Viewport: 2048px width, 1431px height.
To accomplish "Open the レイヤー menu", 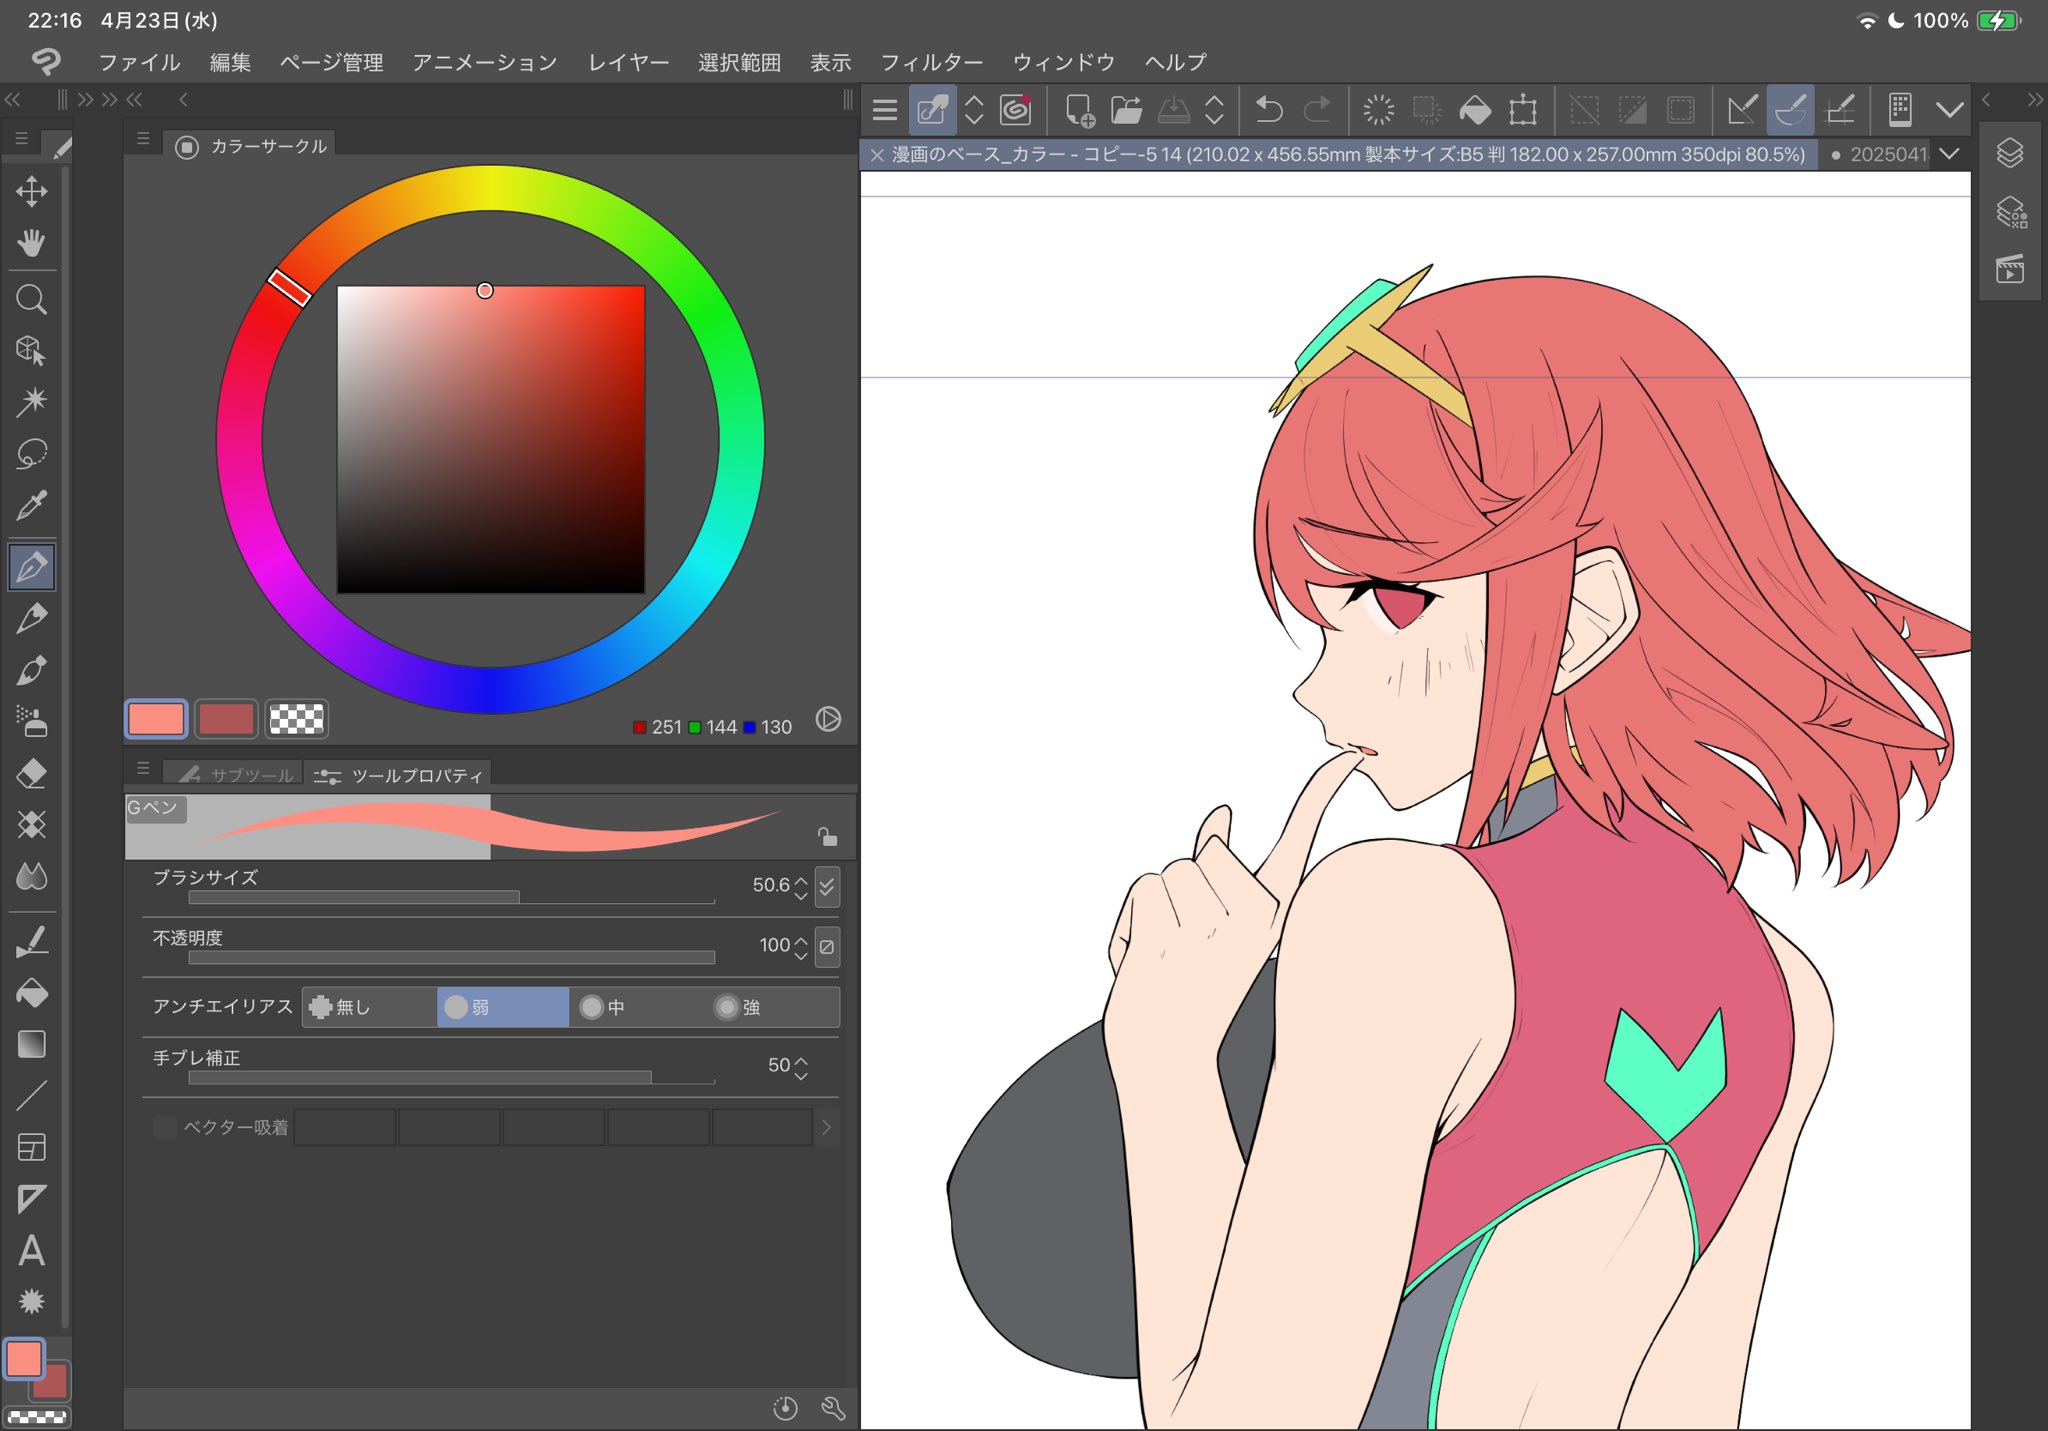I will point(628,62).
